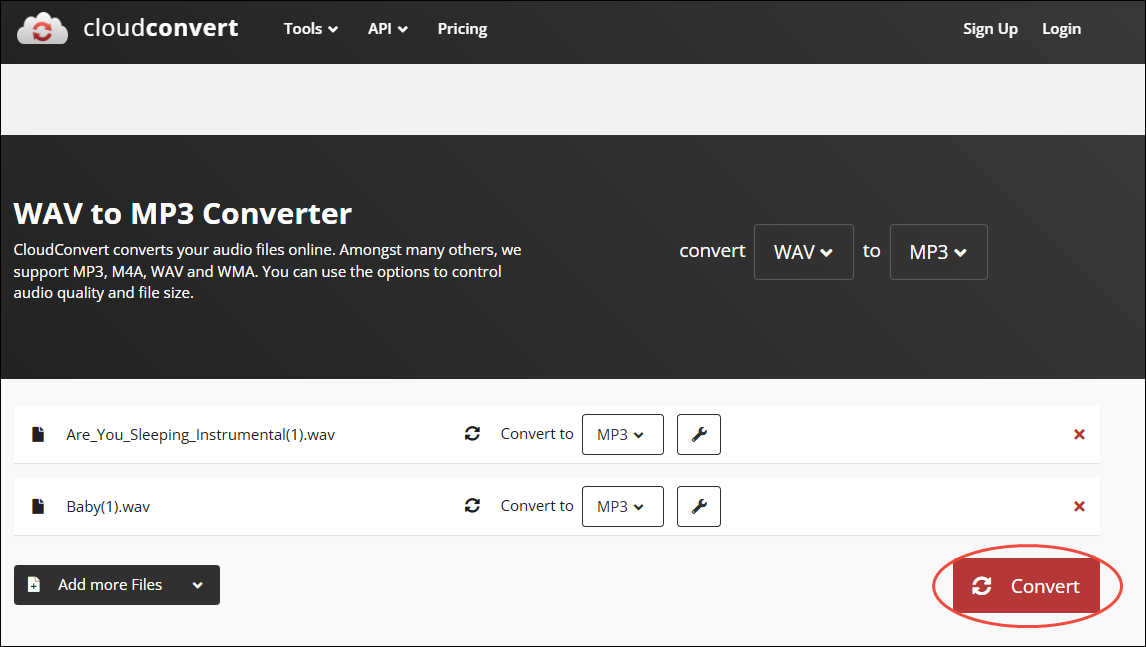
Task: Select the Are_You_Sleeping_Instrumental(1).wav file name
Action: [x=200, y=434]
